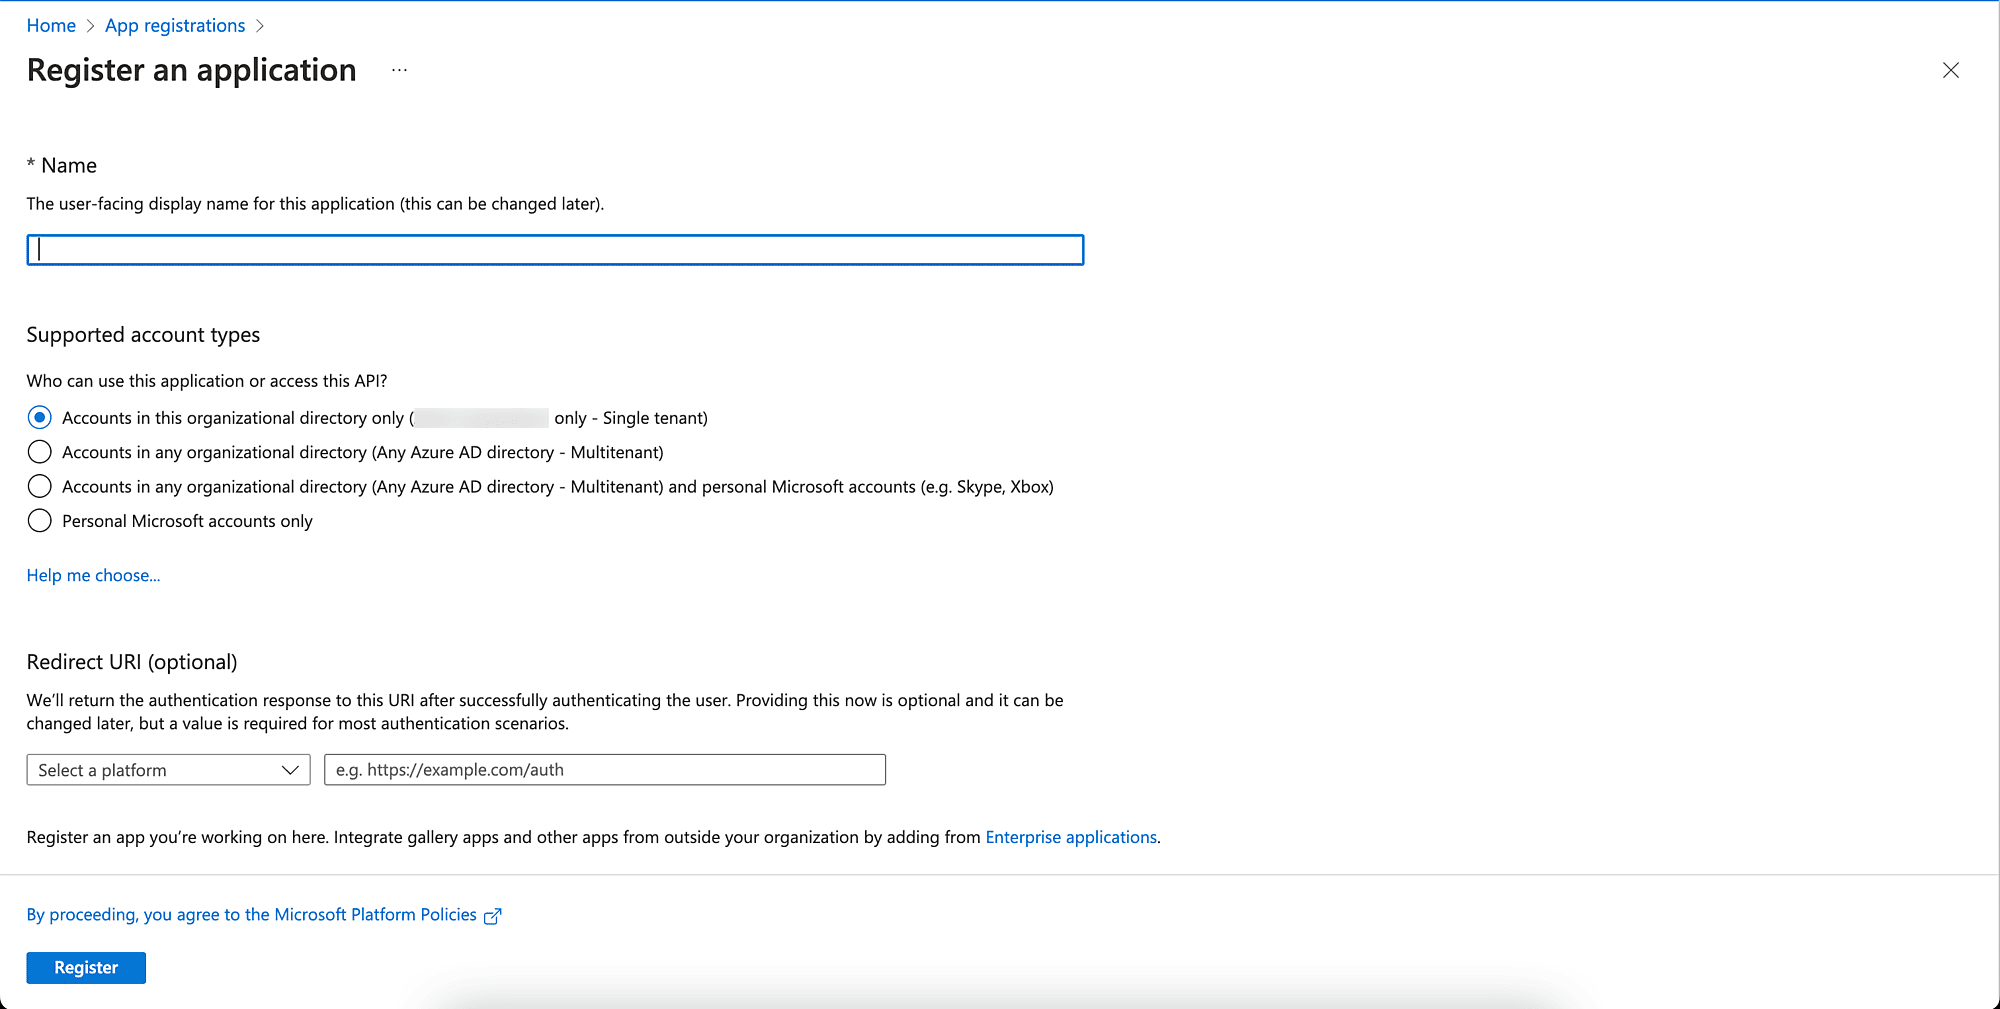2000x1009 pixels.
Task: Click the breadcrumb chevron after Home
Action: (x=90, y=26)
